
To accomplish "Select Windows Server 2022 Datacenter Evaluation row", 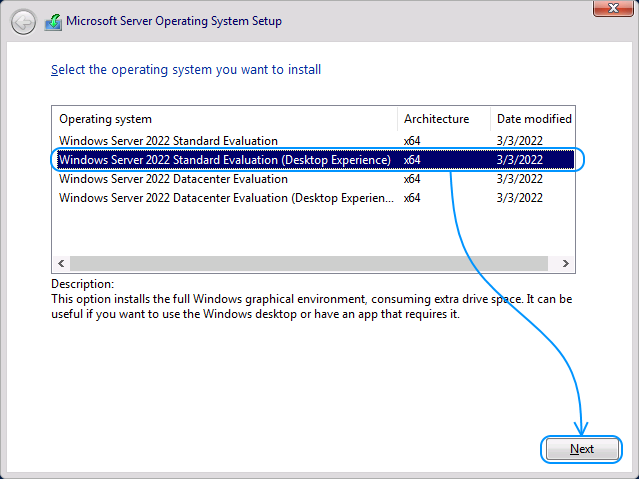I will click(313, 179).
